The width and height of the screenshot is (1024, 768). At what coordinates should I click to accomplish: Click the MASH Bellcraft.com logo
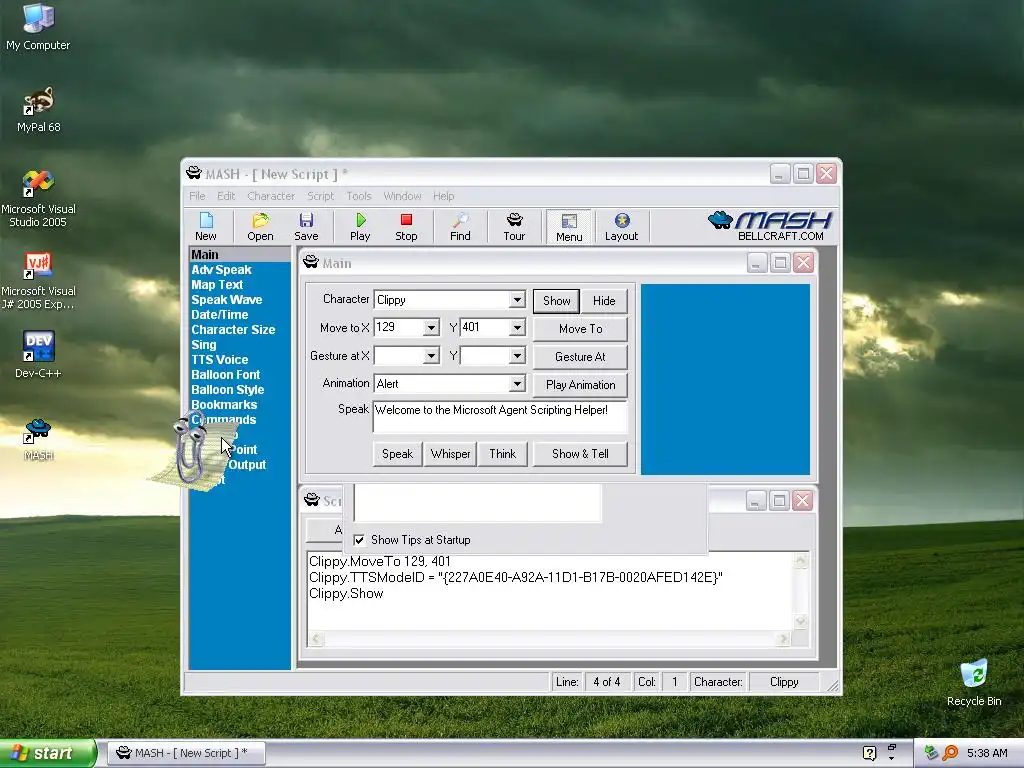coord(770,226)
